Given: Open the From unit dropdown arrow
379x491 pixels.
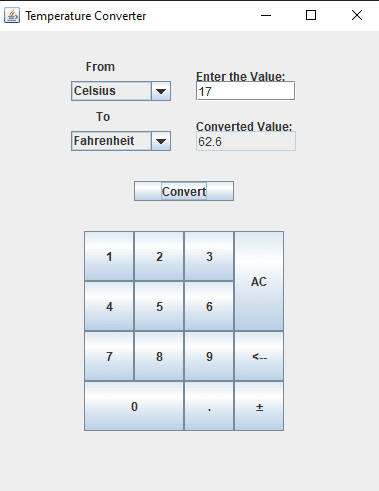Looking at the screenshot, I should click(x=161, y=91).
